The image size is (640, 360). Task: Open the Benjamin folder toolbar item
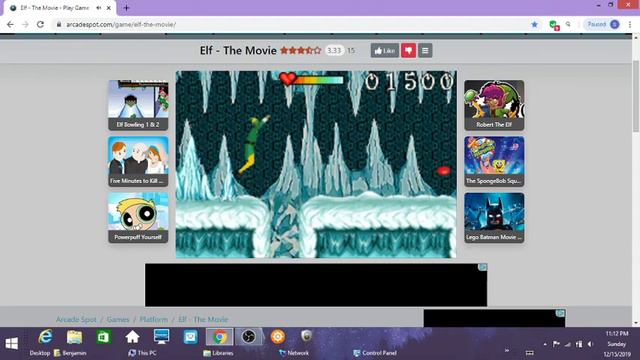pyautogui.click(x=70, y=353)
